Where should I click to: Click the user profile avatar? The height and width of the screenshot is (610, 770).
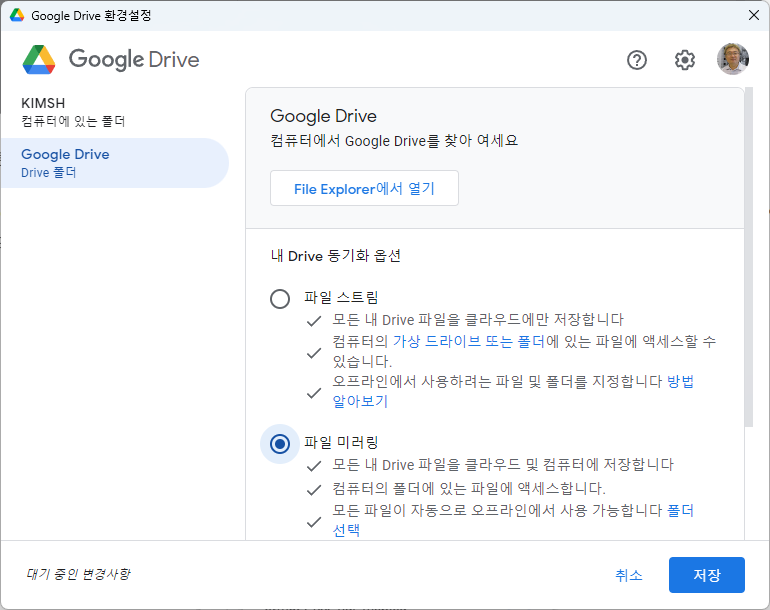click(732, 60)
